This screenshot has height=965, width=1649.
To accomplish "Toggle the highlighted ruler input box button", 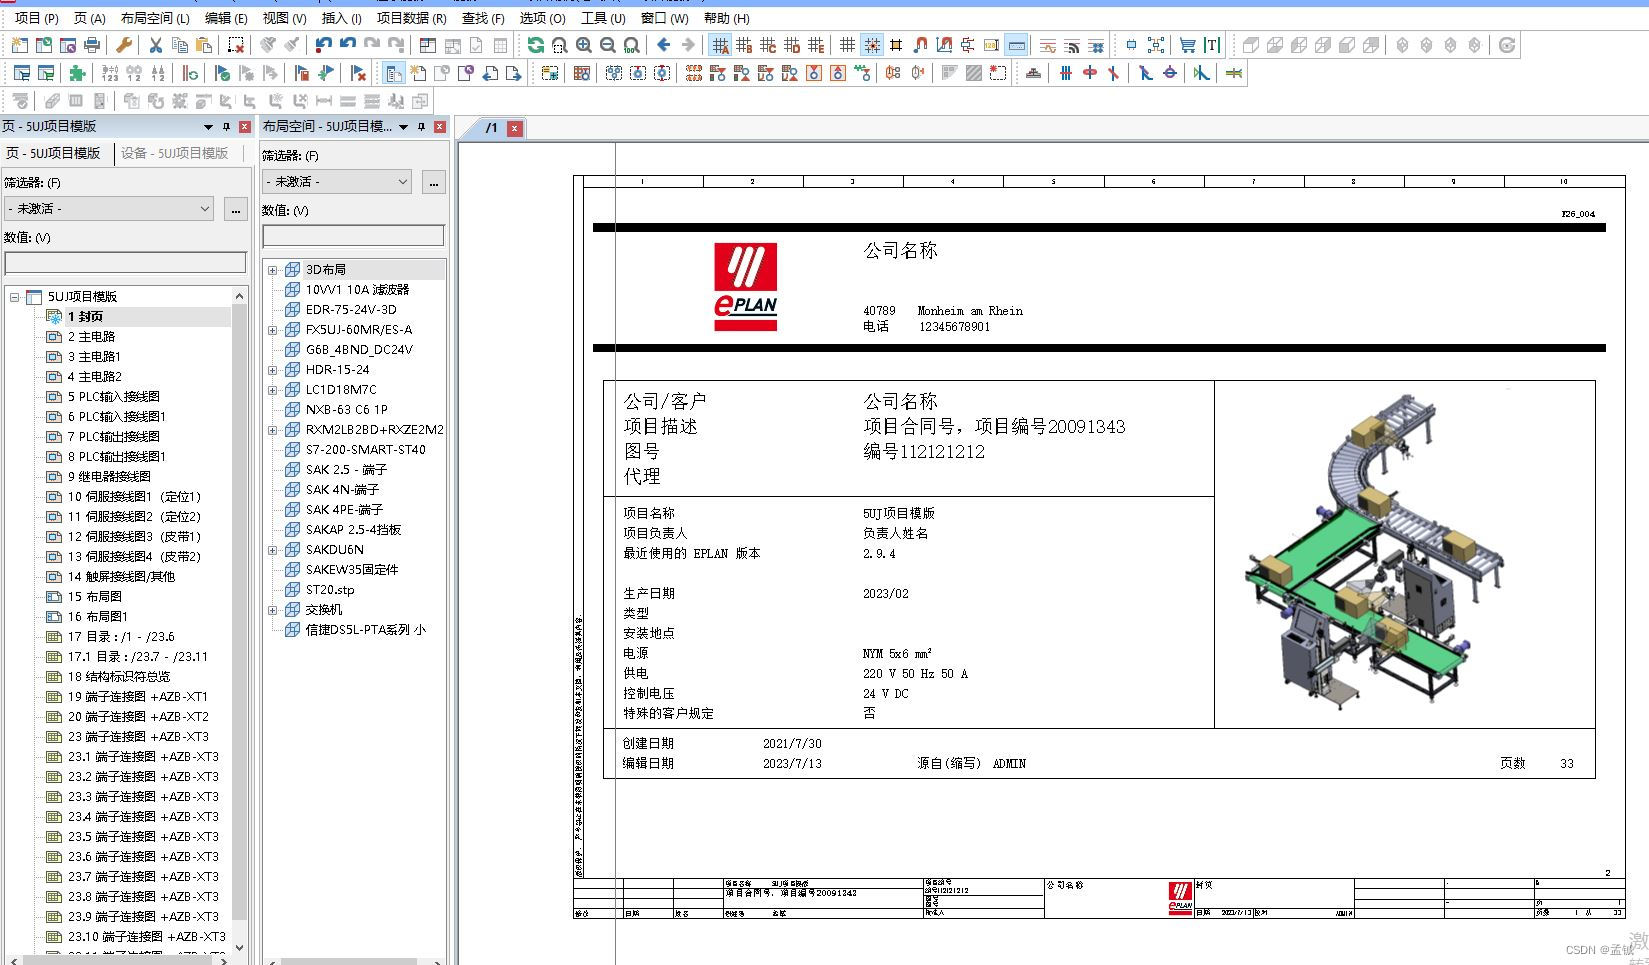I will (1016, 45).
